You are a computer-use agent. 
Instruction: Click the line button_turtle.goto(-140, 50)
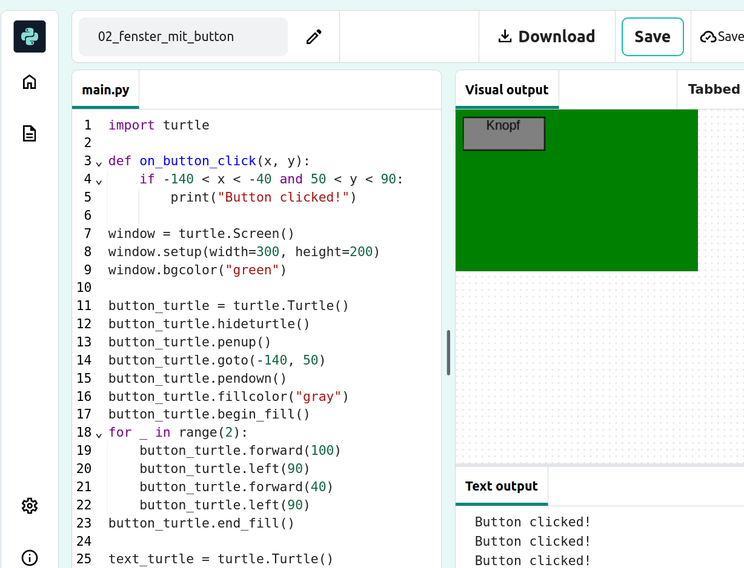click(216, 360)
